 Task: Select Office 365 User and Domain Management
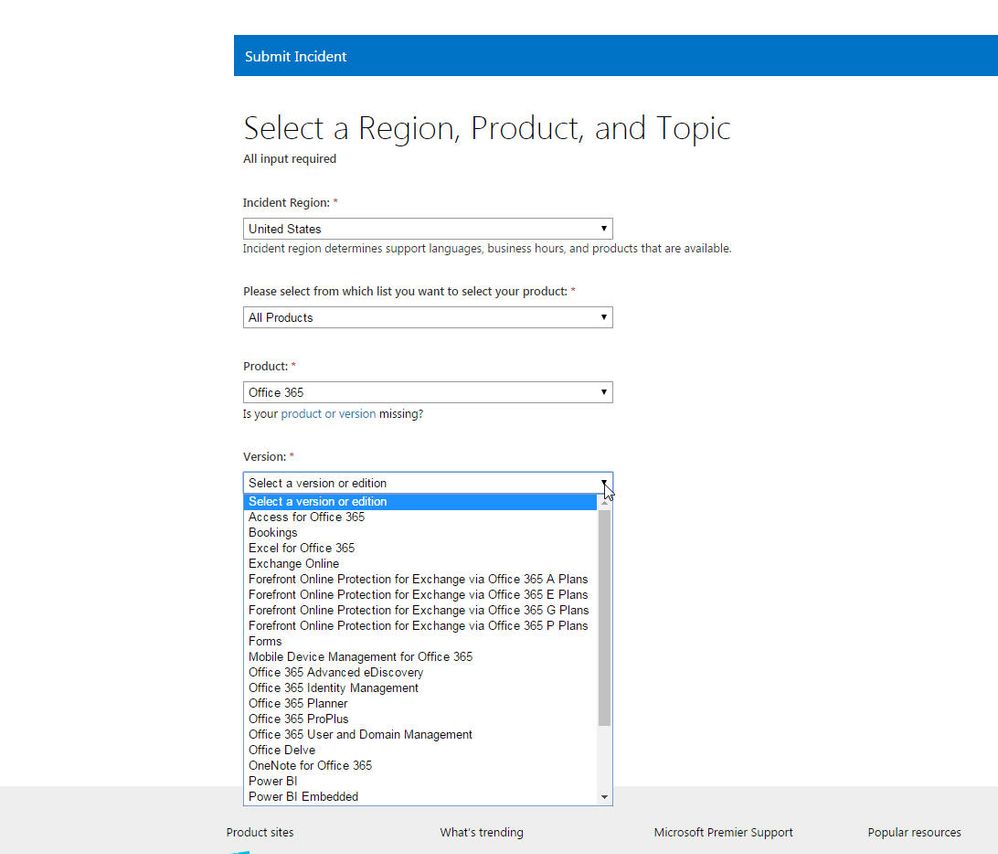coord(420,734)
